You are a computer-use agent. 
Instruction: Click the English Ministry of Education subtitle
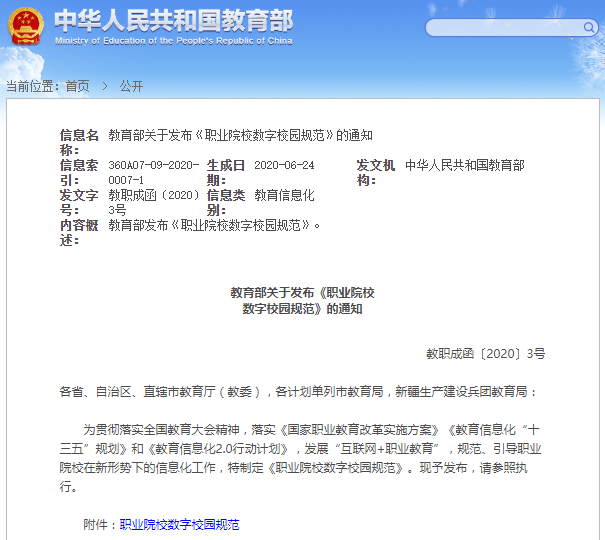coord(173,42)
